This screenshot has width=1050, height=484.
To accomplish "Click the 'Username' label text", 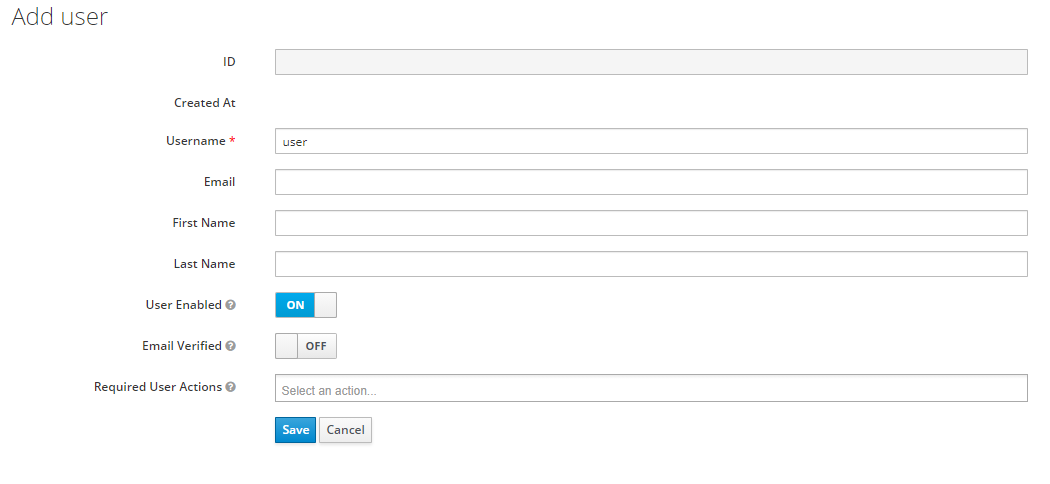I will [195, 141].
